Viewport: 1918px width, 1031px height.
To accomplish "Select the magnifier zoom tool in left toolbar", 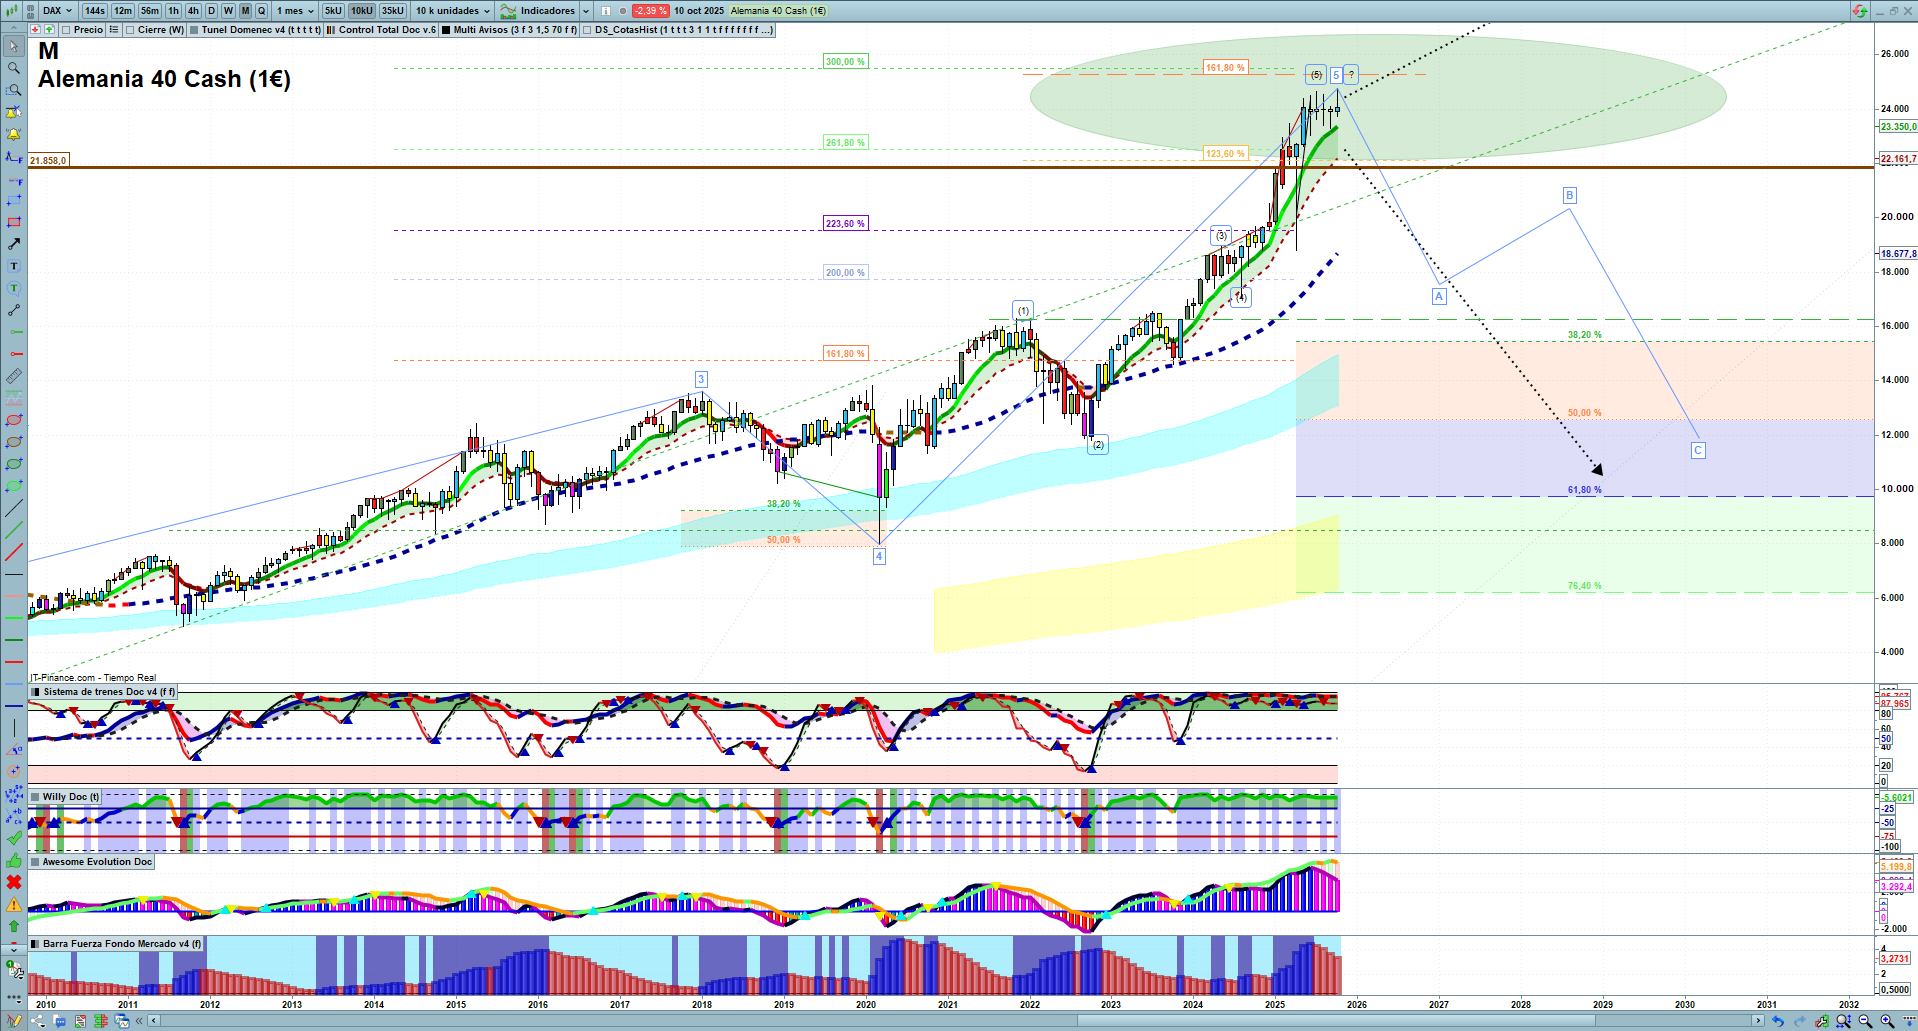I will (x=14, y=68).
